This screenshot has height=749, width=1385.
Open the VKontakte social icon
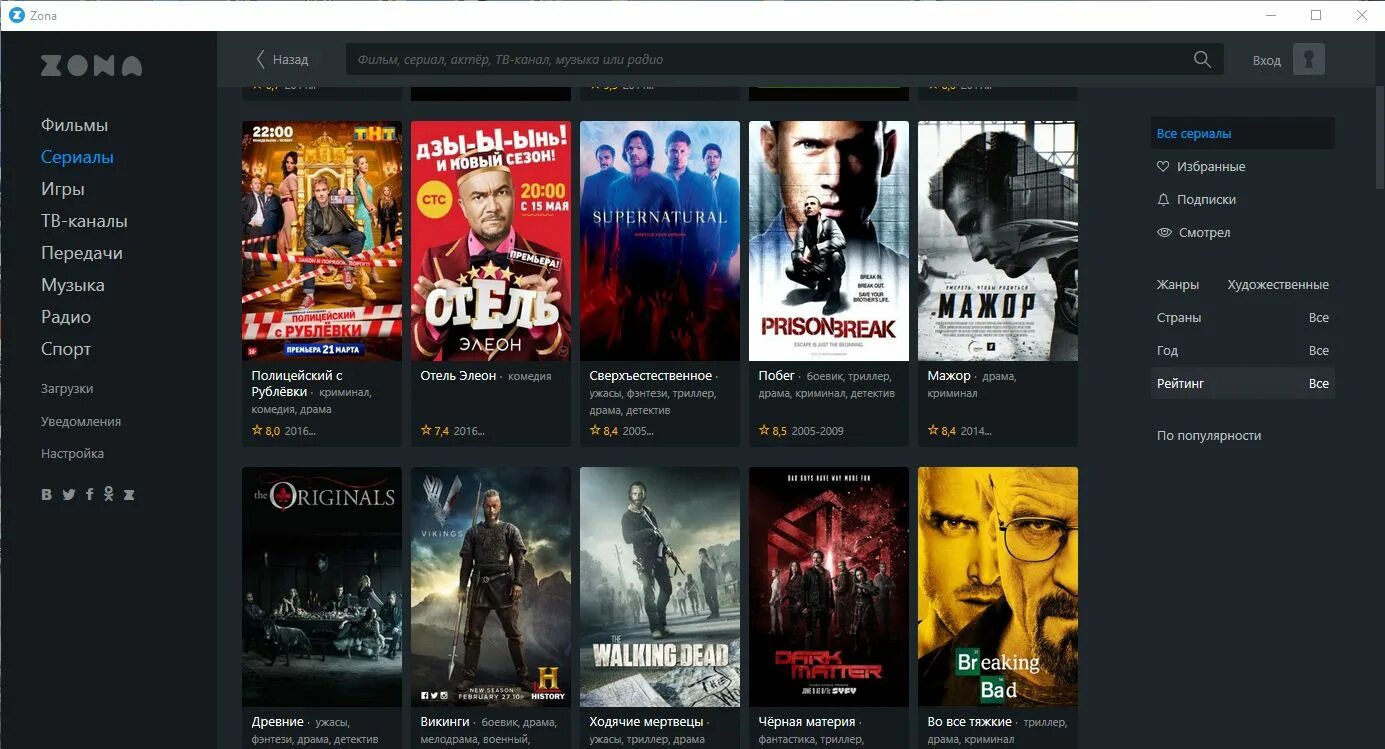tap(47, 494)
